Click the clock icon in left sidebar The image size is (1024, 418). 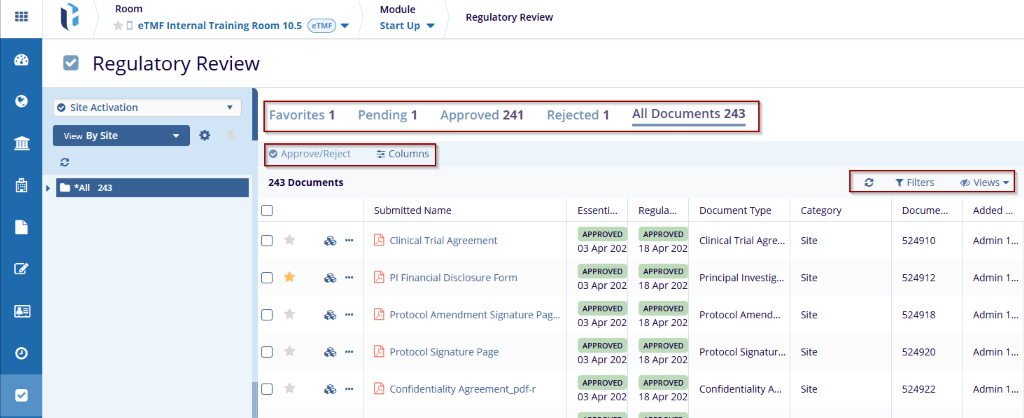pyautogui.click(x=21, y=353)
